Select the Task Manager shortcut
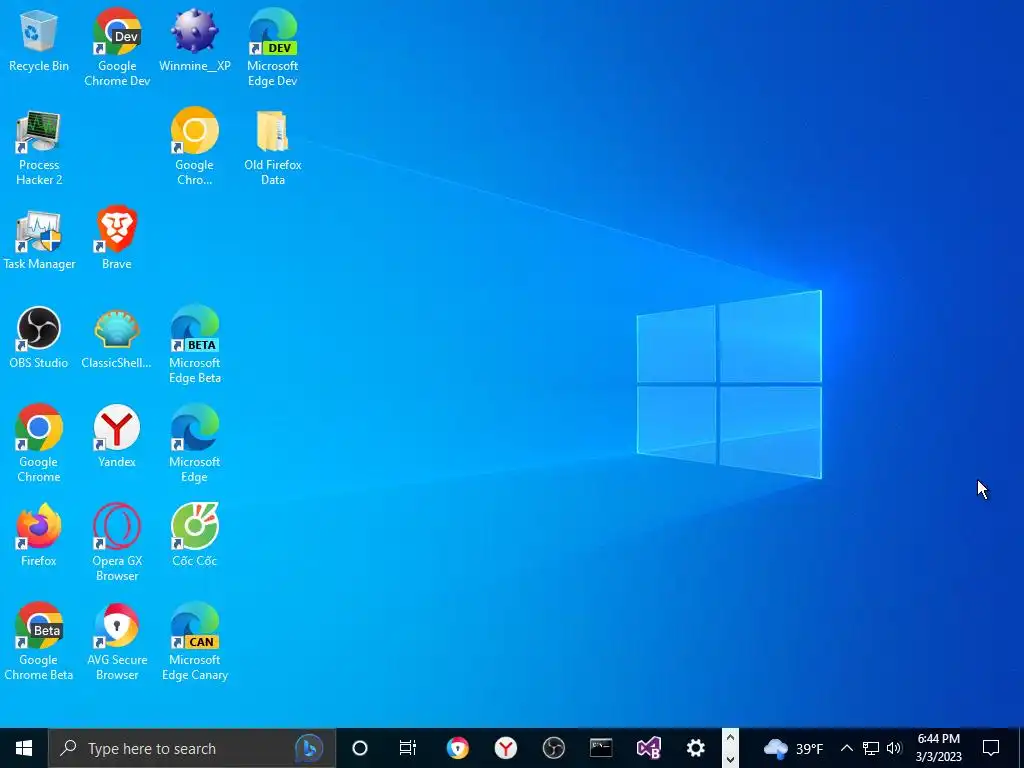This screenshot has height=768, width=1024. pos(39,240)
